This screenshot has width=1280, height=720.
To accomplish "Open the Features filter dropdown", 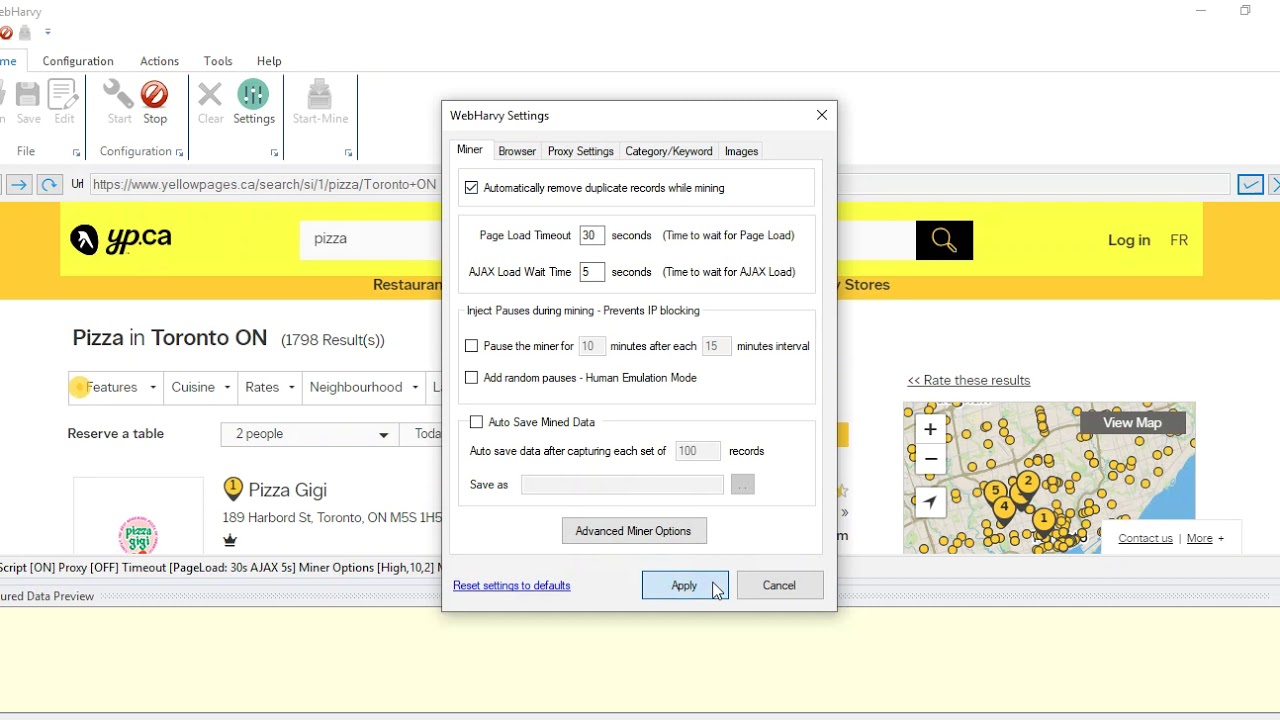I will [116, 387].
